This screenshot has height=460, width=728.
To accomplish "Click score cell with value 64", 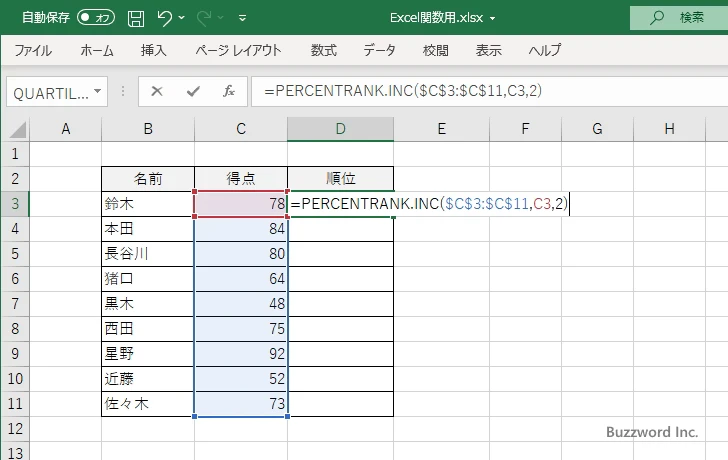I will tap(241, 279).
